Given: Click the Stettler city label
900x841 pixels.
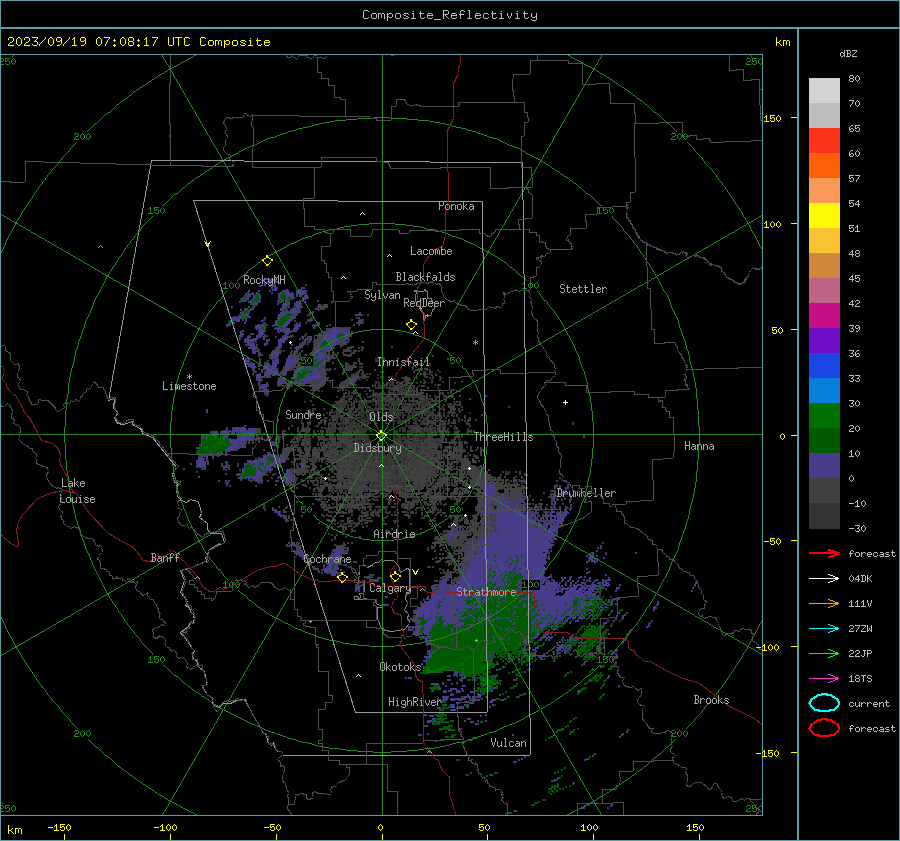Looking at the screenshot, I should coord(583,289).
